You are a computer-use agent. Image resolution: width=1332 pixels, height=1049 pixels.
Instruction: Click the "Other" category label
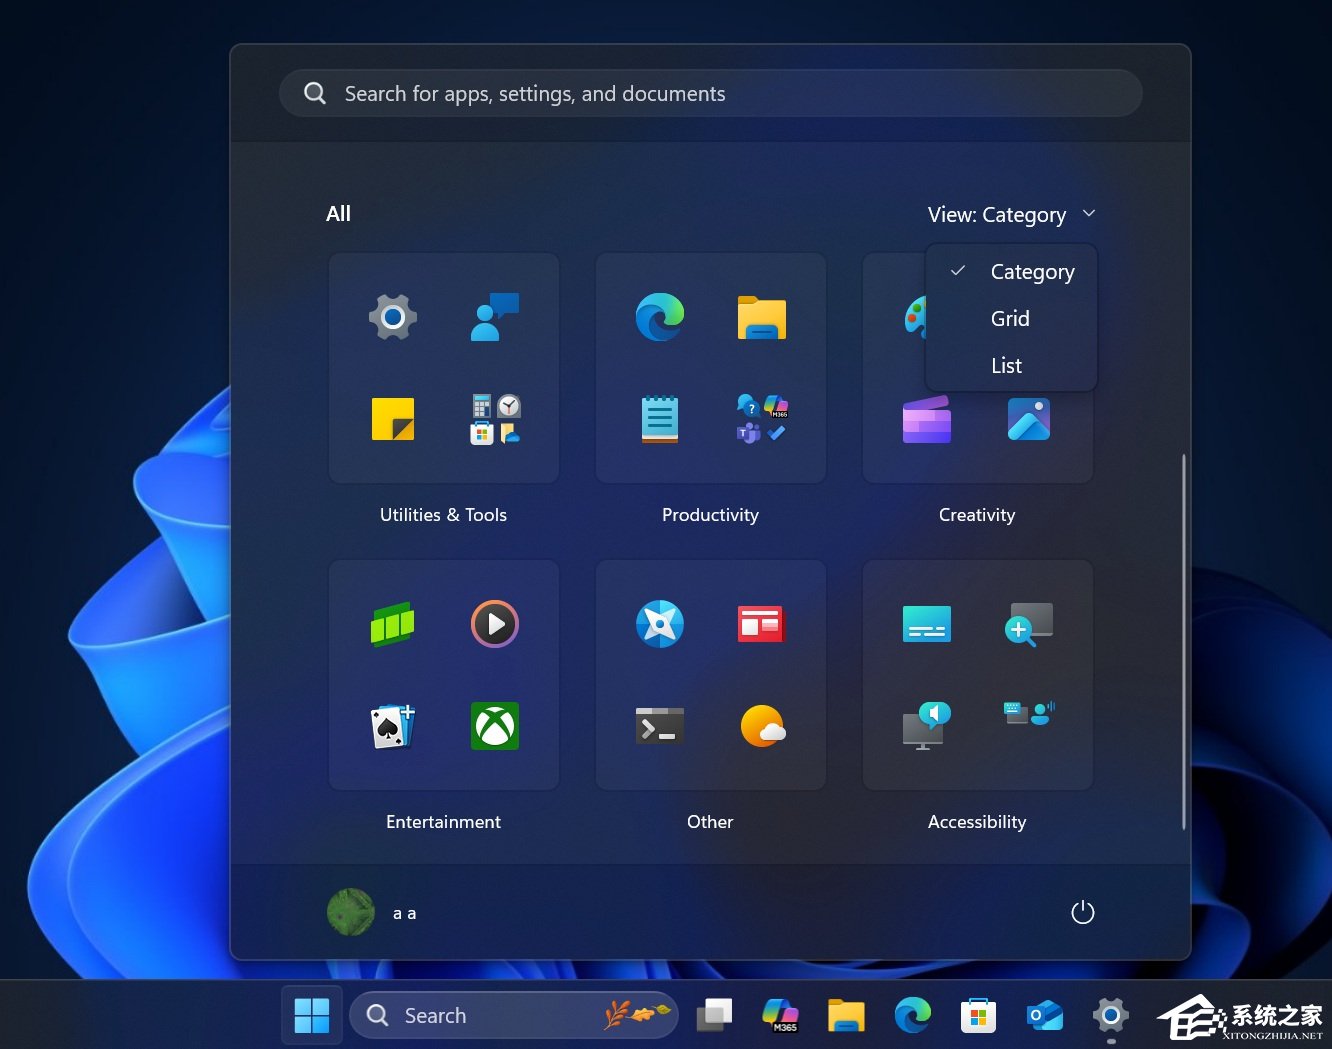(x=710, y=822)
